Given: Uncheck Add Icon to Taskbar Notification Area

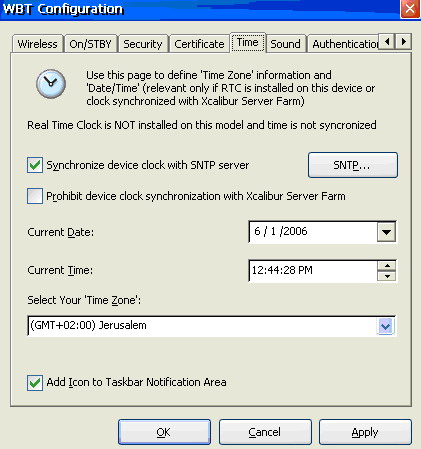Looking at the screenshot, I should coord(35,383).
